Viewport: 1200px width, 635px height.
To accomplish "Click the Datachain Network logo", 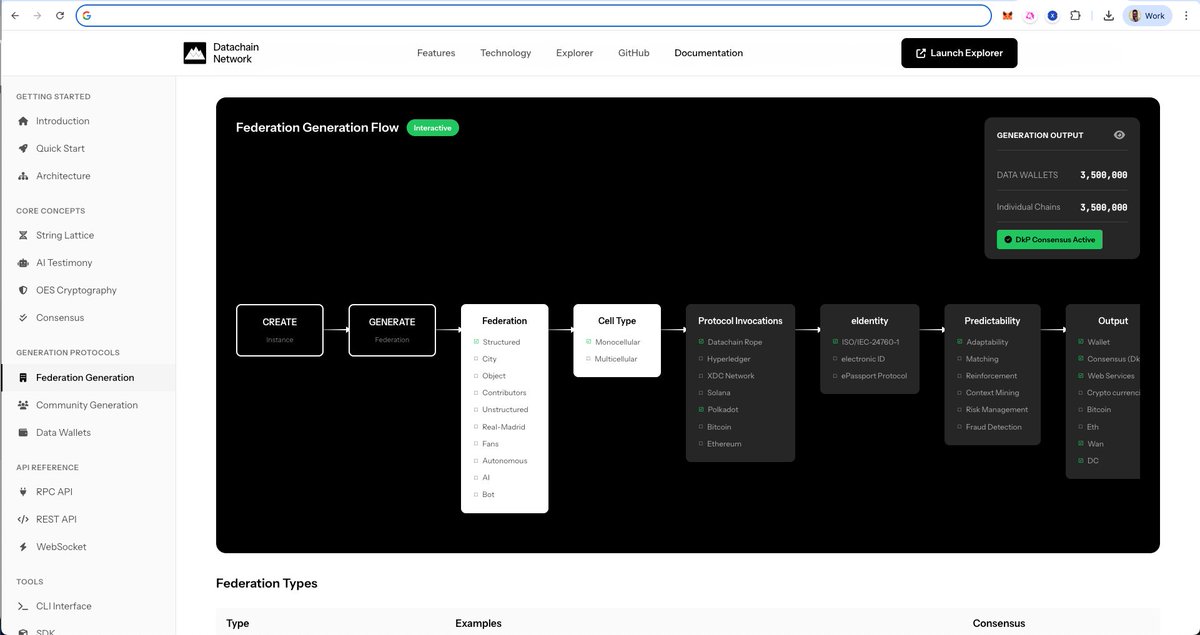I will [221, 53].
